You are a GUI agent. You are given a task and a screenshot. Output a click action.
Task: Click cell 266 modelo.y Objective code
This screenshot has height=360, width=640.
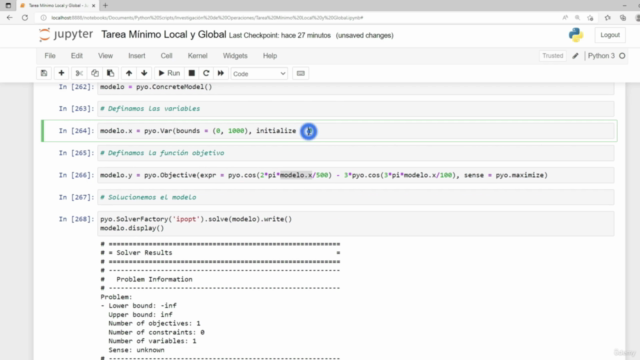(356, 175)
